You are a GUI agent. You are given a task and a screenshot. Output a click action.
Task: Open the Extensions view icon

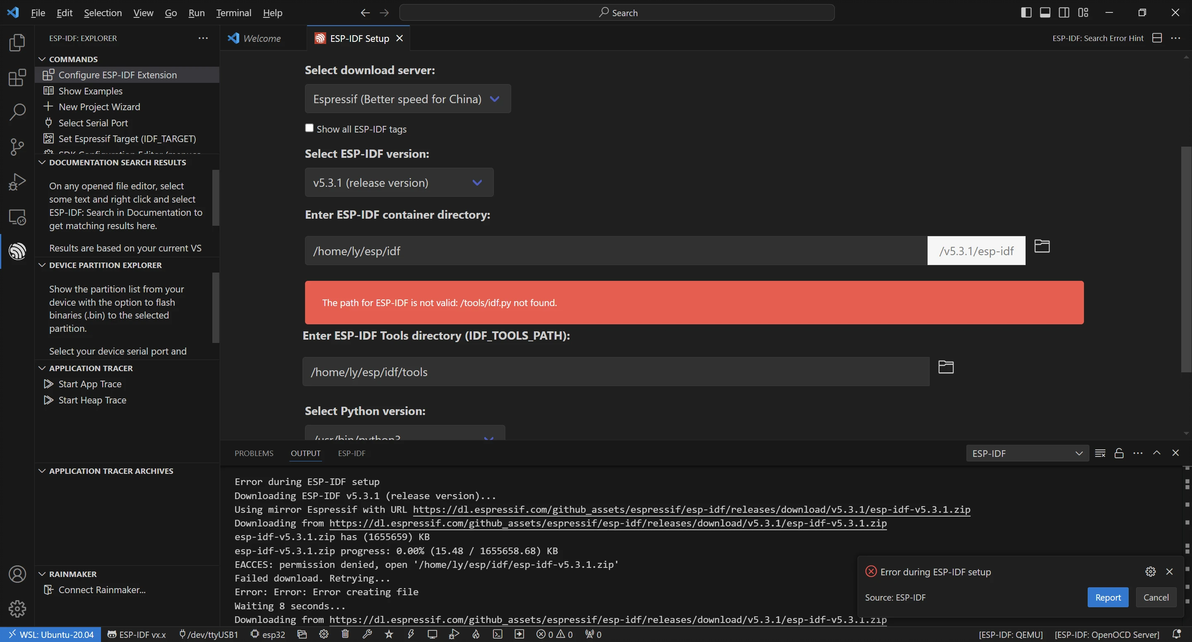pyautogui.click(x=17, y=77)
